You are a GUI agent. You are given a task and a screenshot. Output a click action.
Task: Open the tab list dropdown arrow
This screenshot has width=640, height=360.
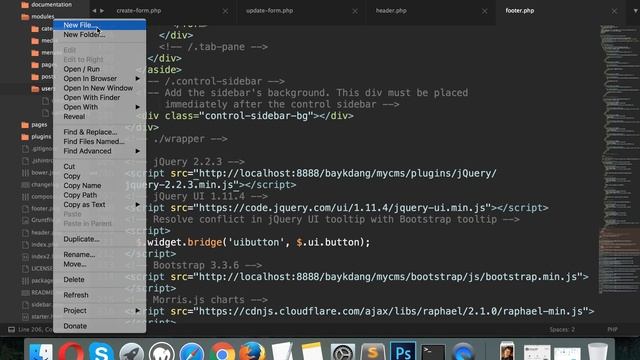636,11
